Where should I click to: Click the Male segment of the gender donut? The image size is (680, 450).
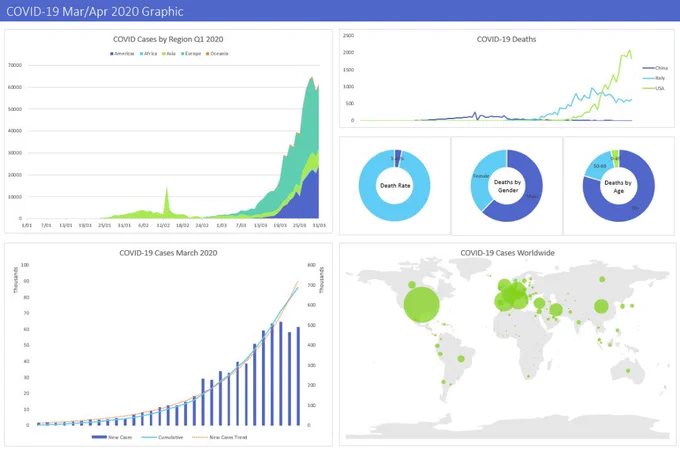click(x=533, y=196)
